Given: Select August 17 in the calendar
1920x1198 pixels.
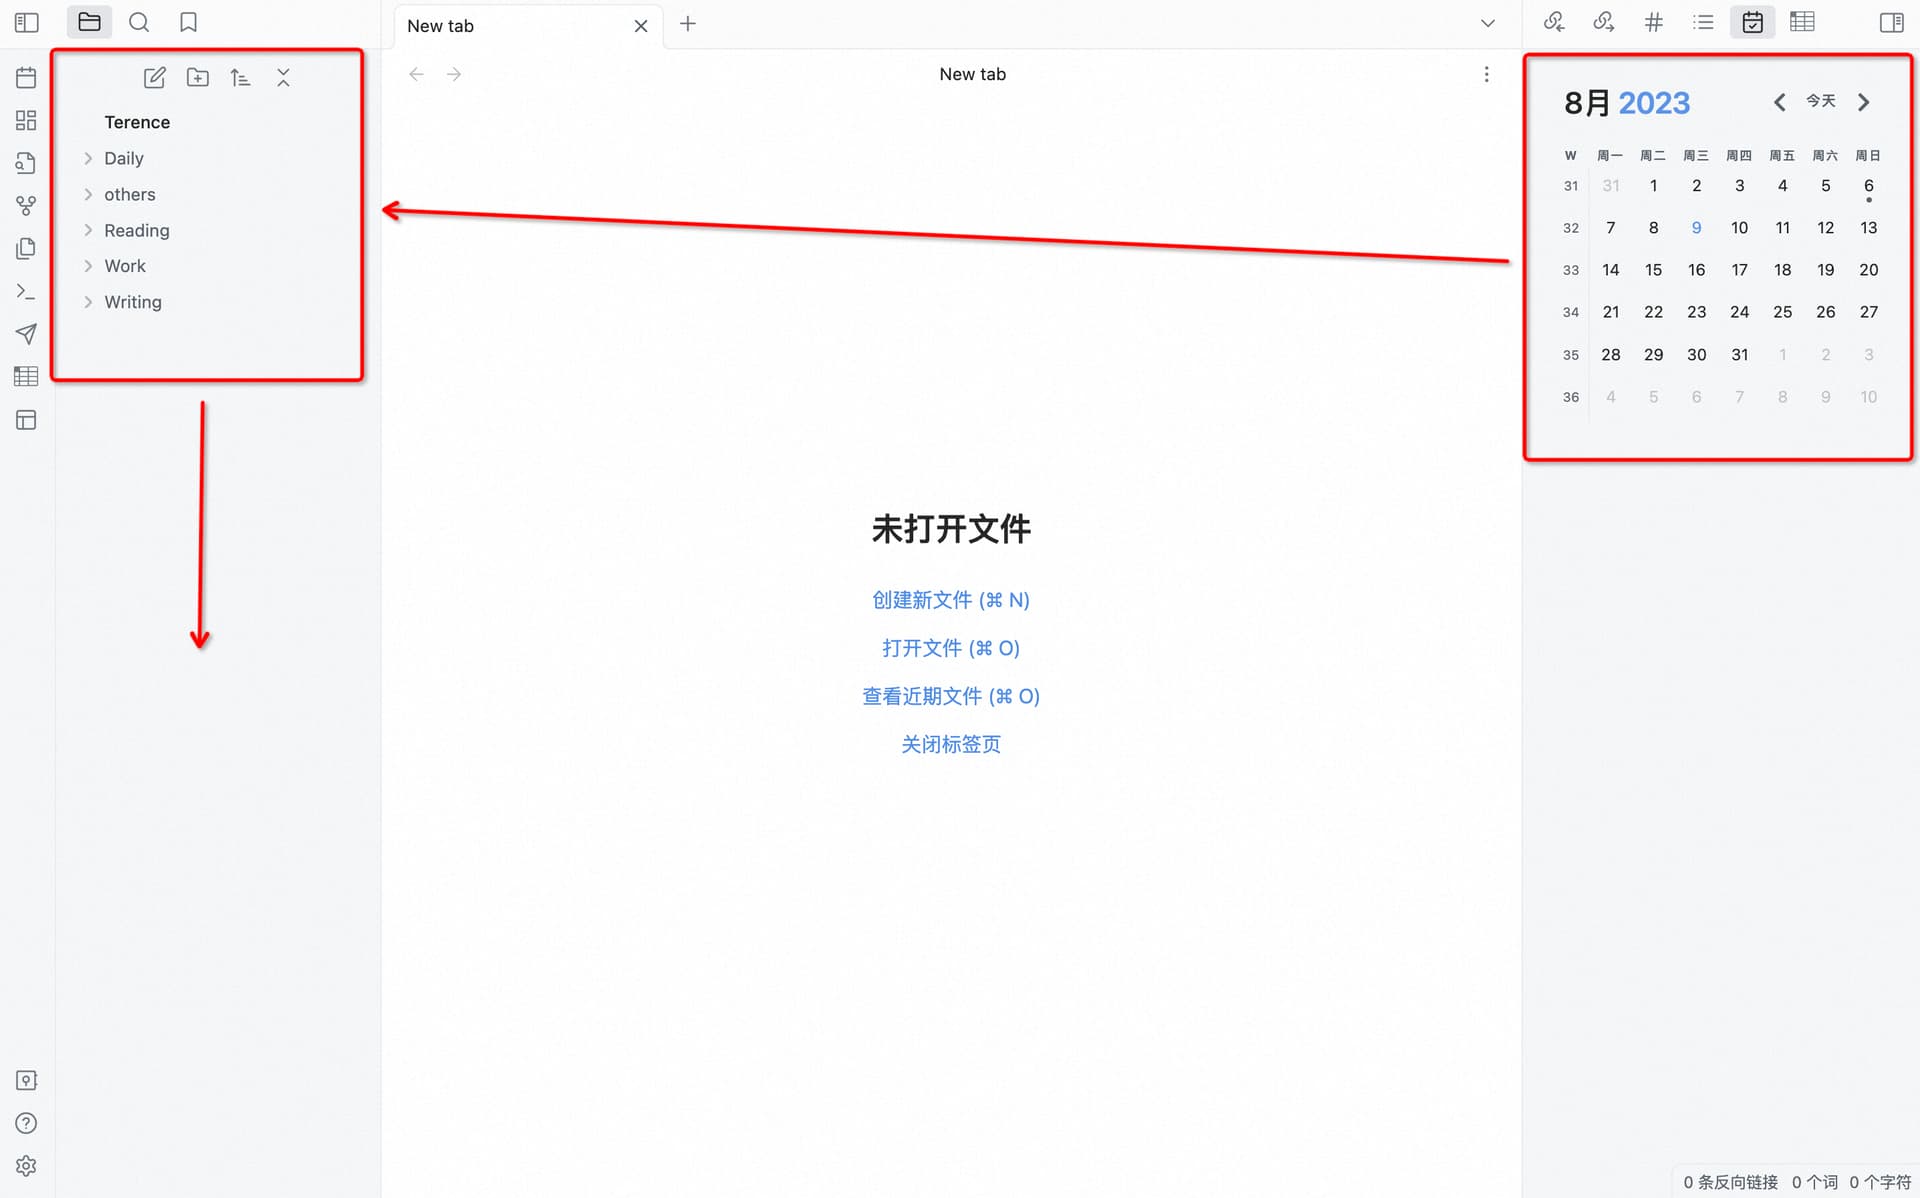Looking at the screenshot, I should (1739, 270).
